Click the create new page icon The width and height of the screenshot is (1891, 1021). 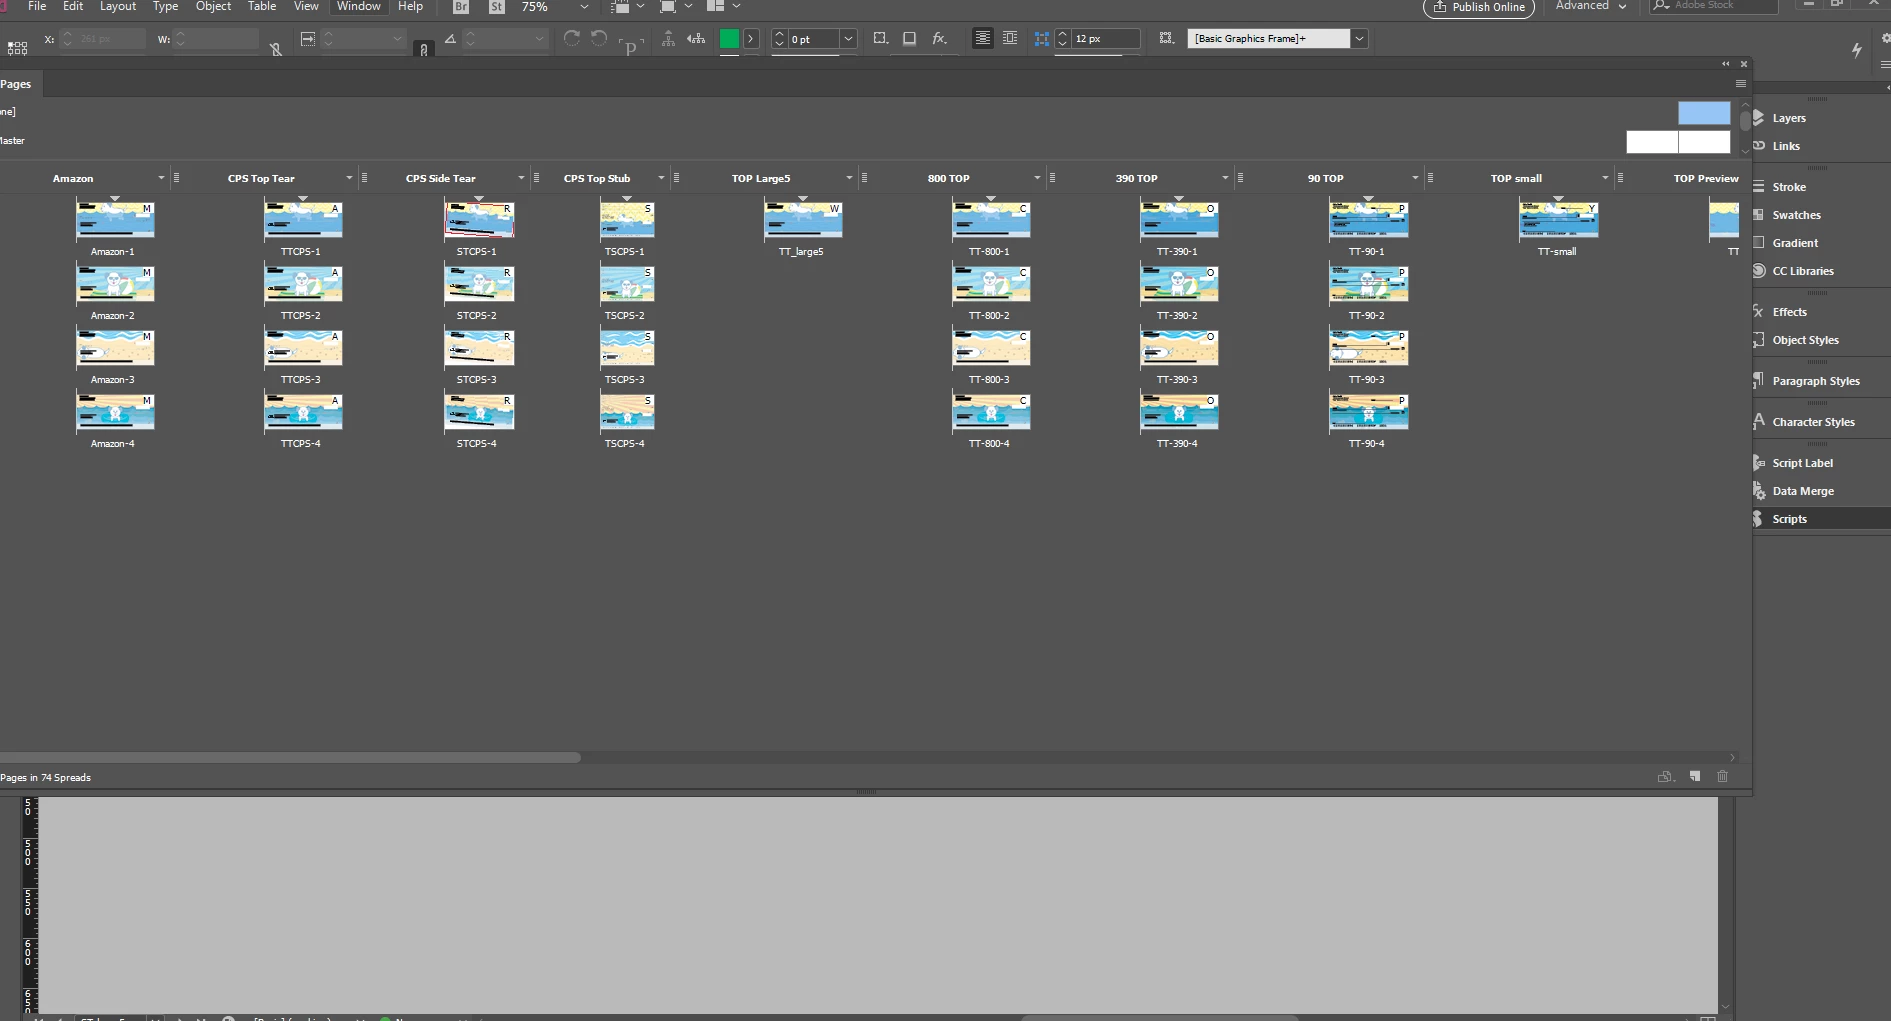tap(1694, 776)
